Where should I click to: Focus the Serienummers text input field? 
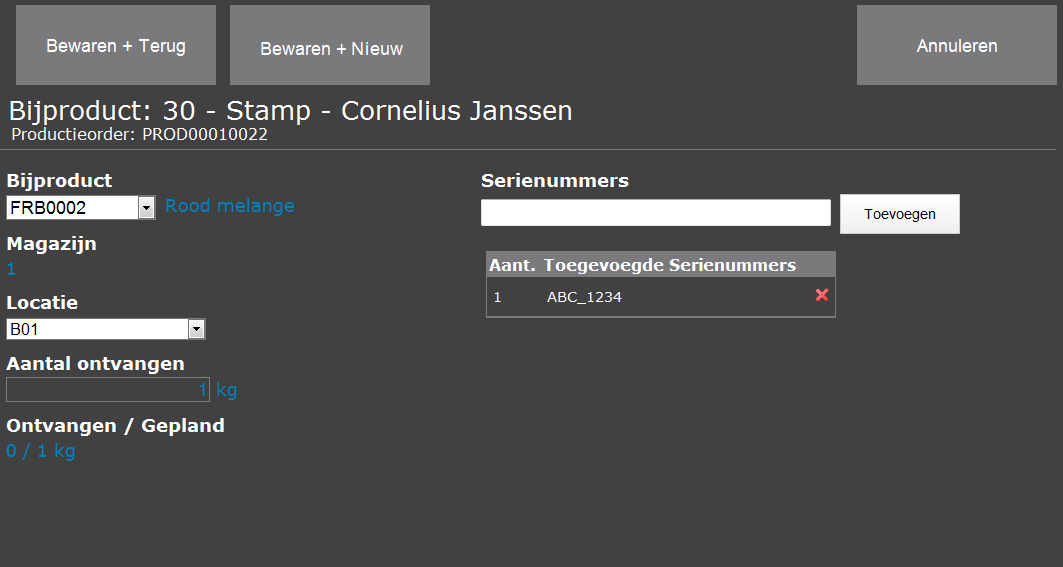click(656, 213)
